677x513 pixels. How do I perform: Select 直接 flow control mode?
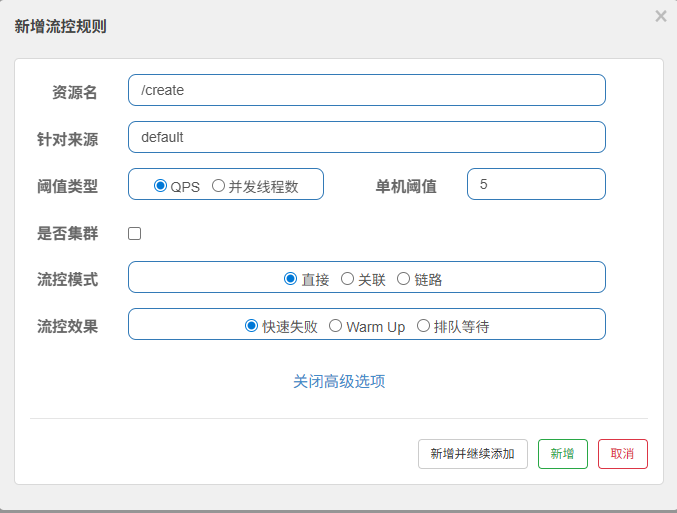290,279
